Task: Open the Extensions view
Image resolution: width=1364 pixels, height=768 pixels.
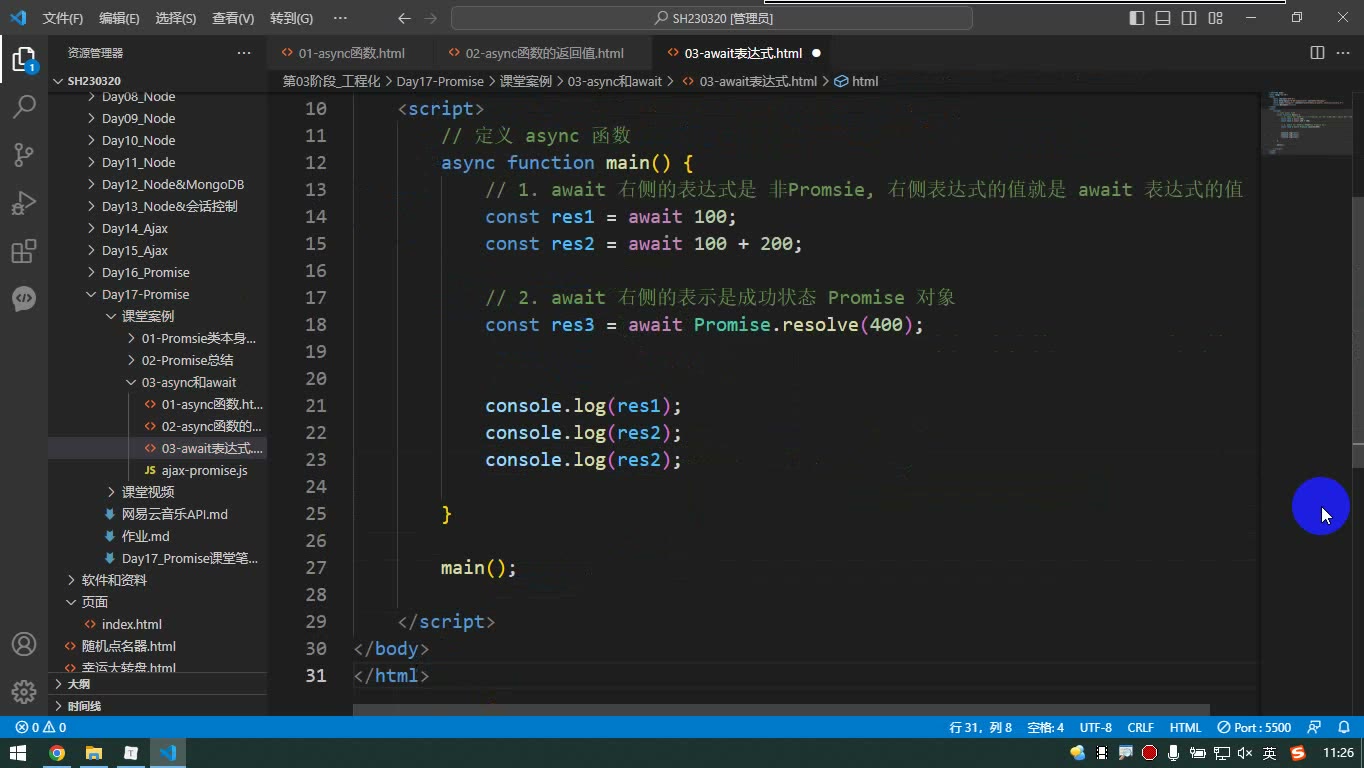Action: (24, 250)
